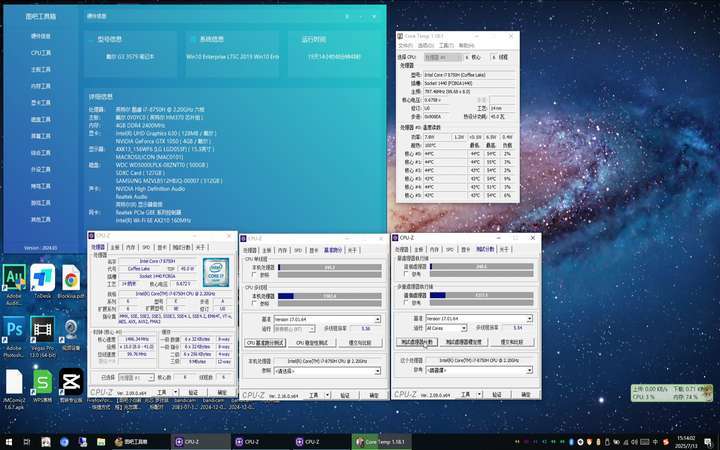
Task: Open 工具 dropdown arrow in left CPU-Z
Action: [175, 393]
